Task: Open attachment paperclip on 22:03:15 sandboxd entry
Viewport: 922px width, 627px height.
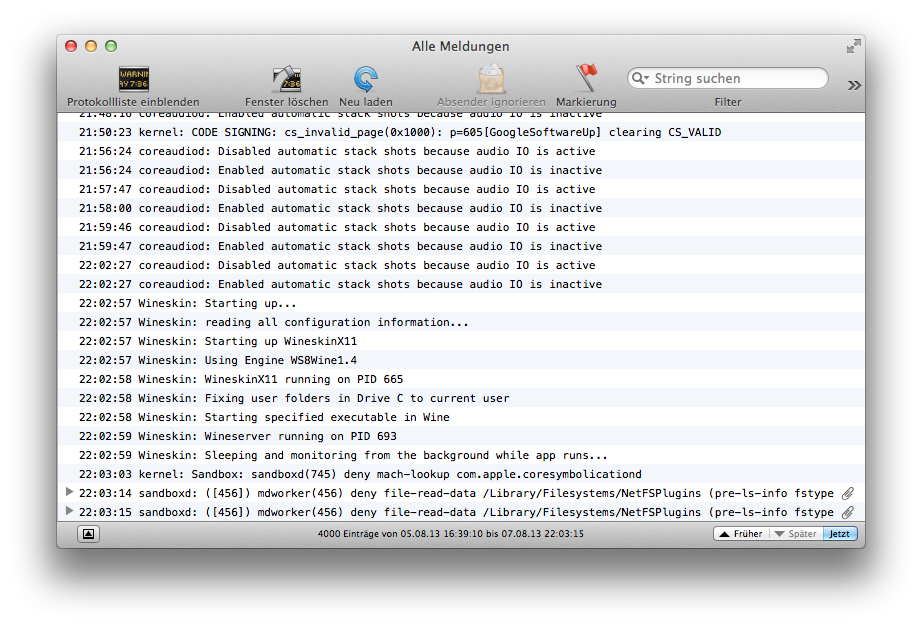Action: point(847,512)
